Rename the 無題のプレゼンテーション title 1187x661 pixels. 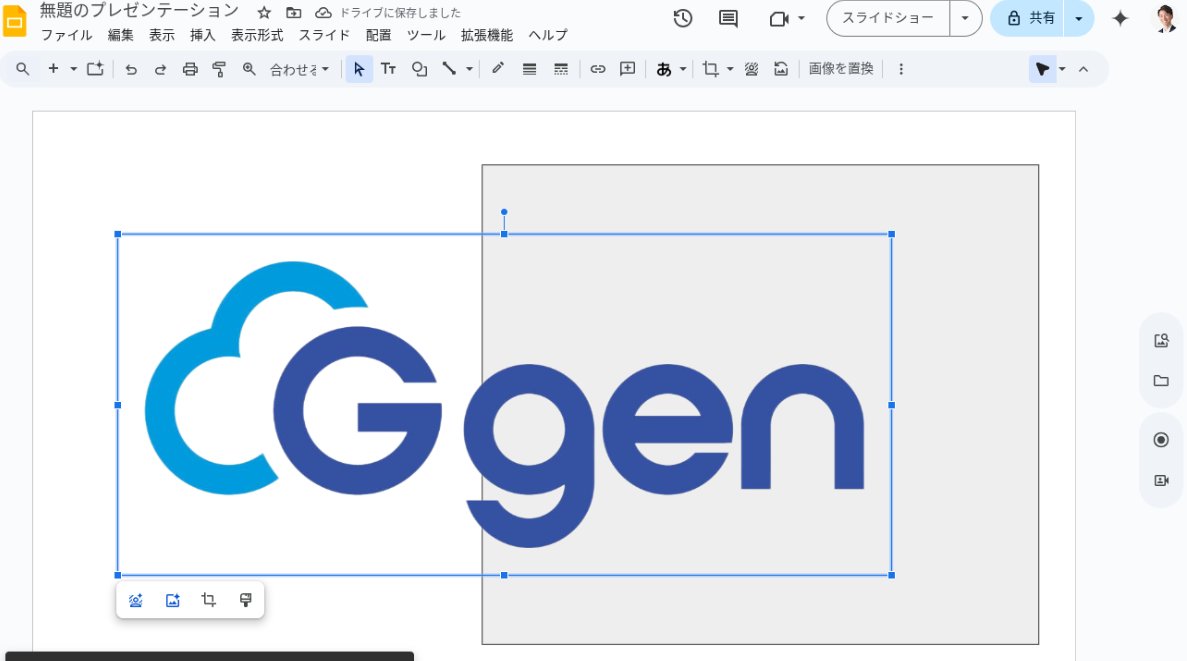(x=139, y=11)
